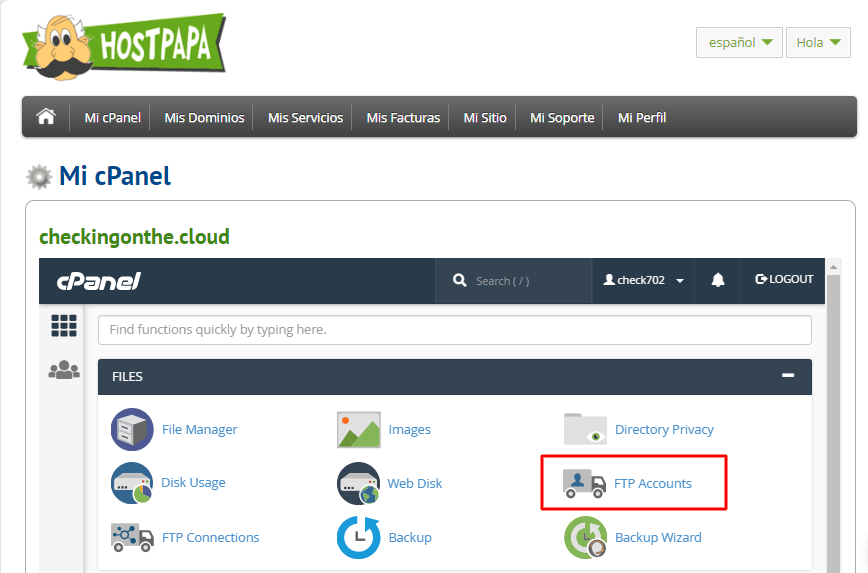This screenshot has height=573, width=868.
Task: Open the Mi Soporte menu item
Action: tap(562, 117)
